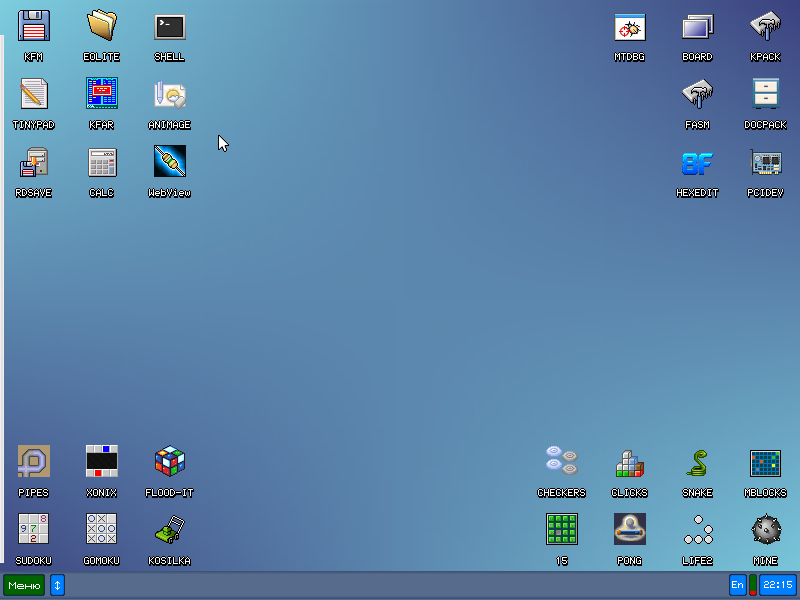
Task: Open the MINE minesweeper icon
Action: 765,529
